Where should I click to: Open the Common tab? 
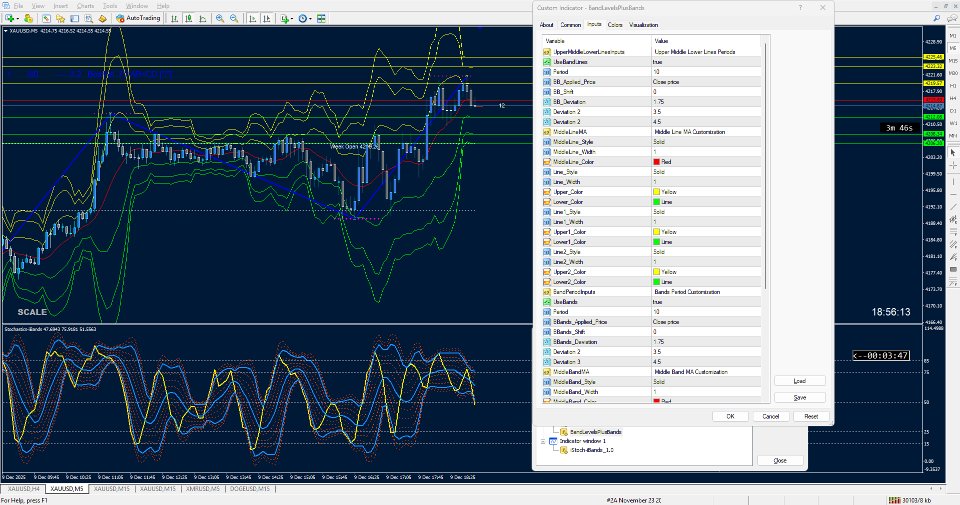[x=571, y=24]
